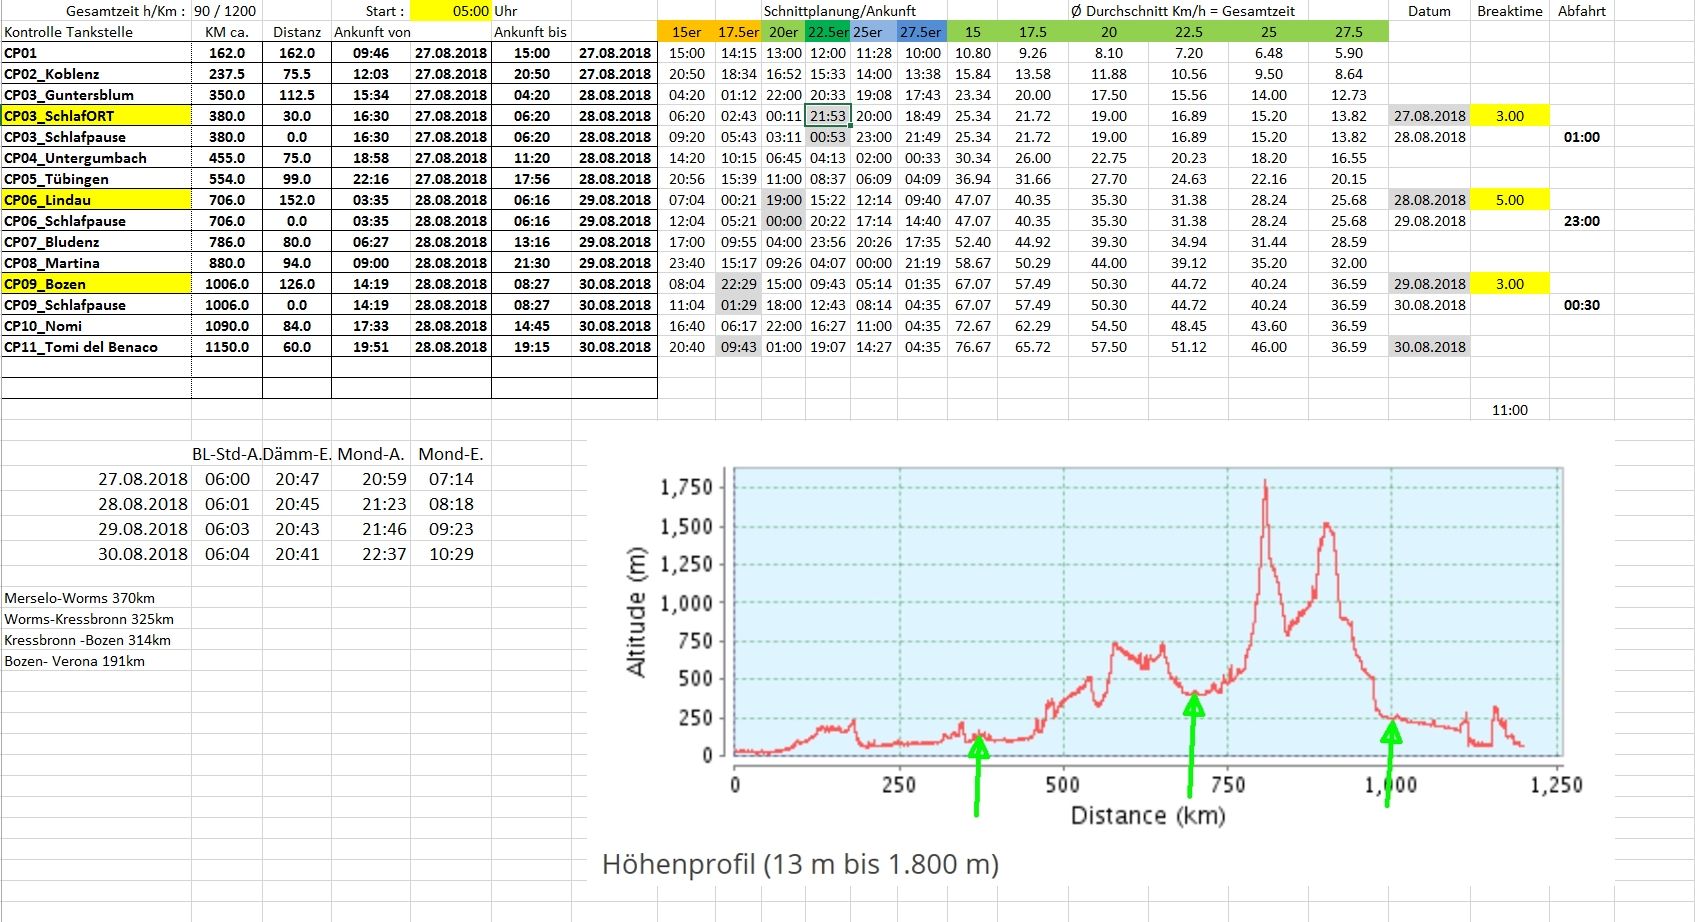This screenshot has height=922, width=1695.
Task: Click the 'BL-Std-A.' column label
Action: 226,454
